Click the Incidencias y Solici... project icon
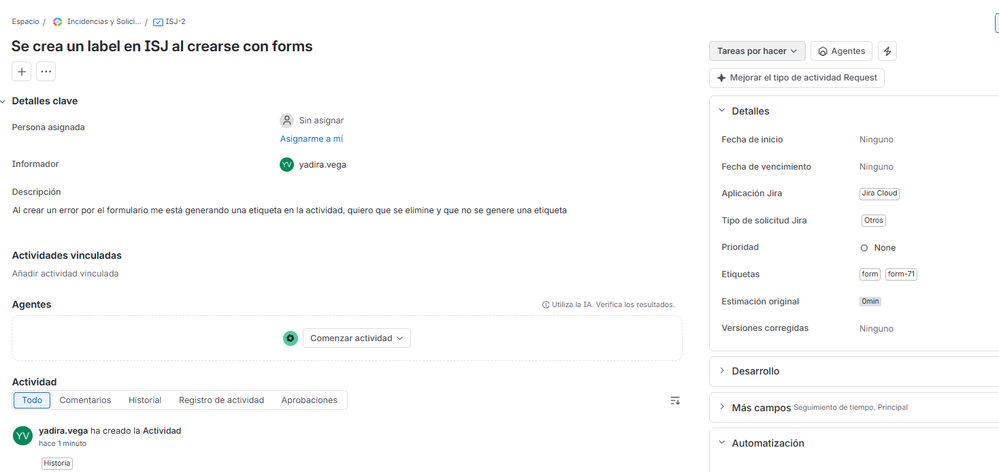Image resolution: width=999 pixels, height=472 pixels. click(58, 22)
